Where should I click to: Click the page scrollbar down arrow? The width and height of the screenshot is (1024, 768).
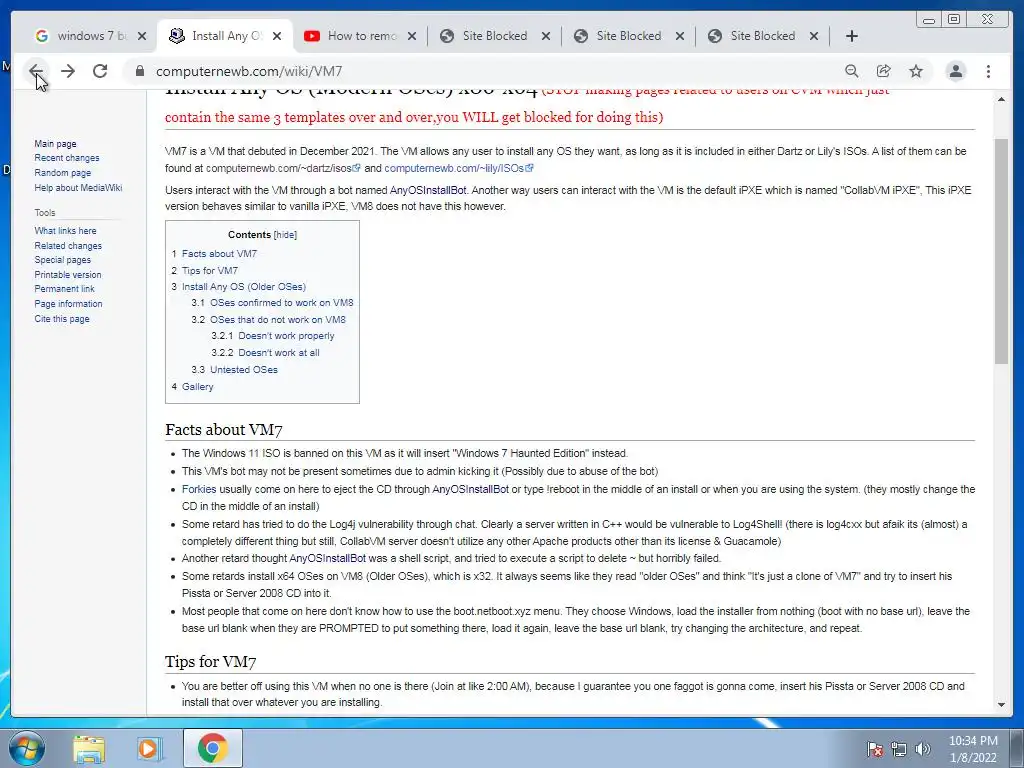[1001, 705]
